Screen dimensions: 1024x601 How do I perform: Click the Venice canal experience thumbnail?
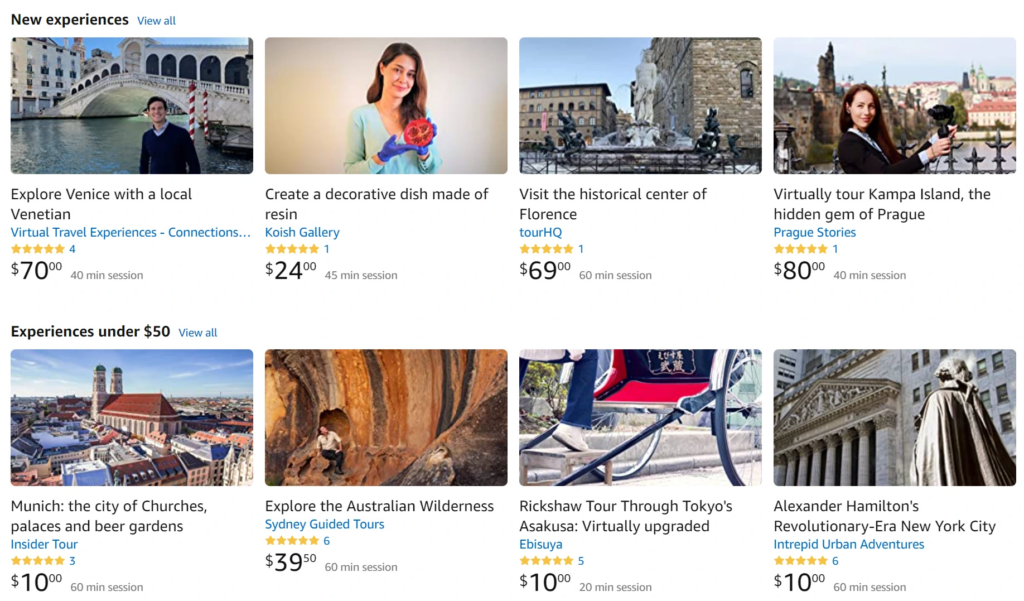131,105
